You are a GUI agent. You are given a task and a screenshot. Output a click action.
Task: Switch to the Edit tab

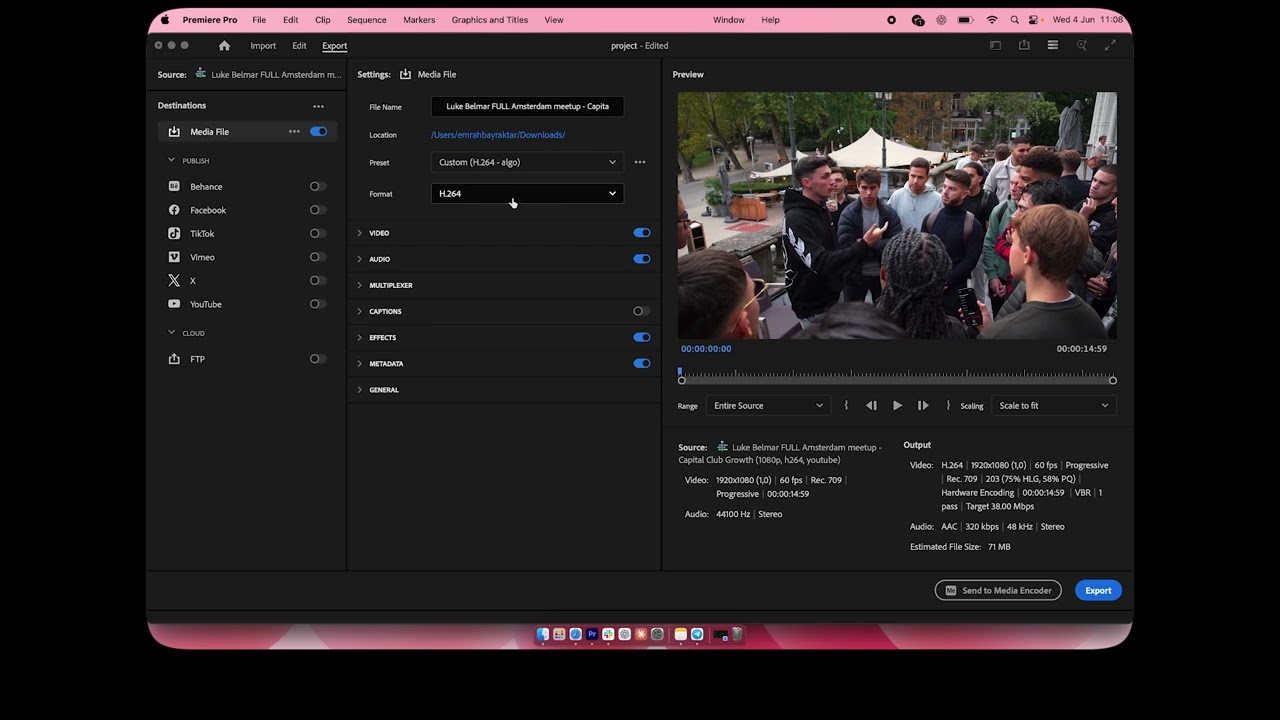[299, 46]
